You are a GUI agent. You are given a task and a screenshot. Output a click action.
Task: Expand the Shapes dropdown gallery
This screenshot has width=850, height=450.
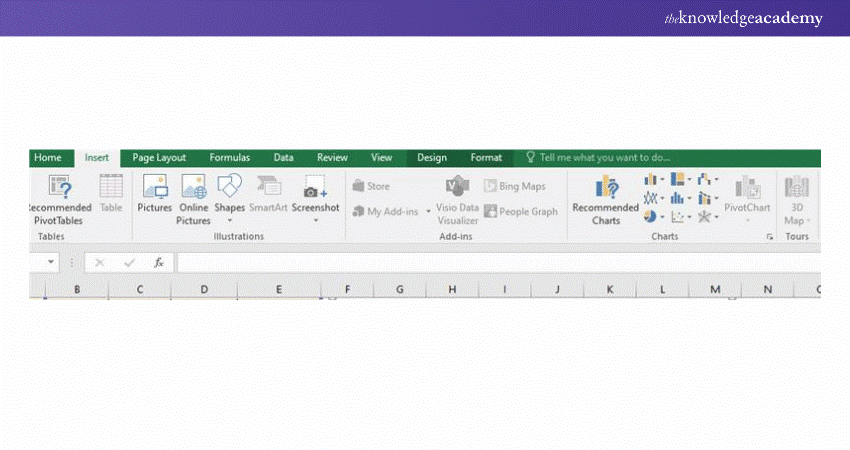tap(229, 219)
